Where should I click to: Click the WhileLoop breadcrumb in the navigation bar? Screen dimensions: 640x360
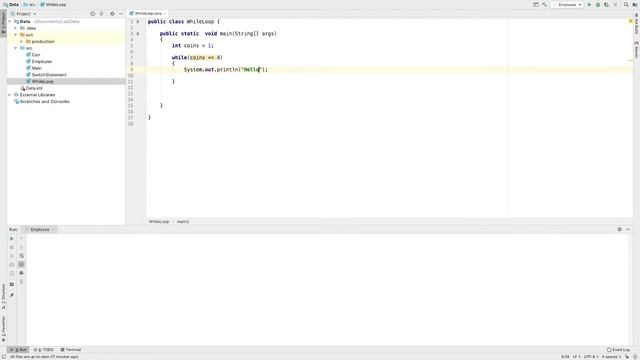[53, 4]
